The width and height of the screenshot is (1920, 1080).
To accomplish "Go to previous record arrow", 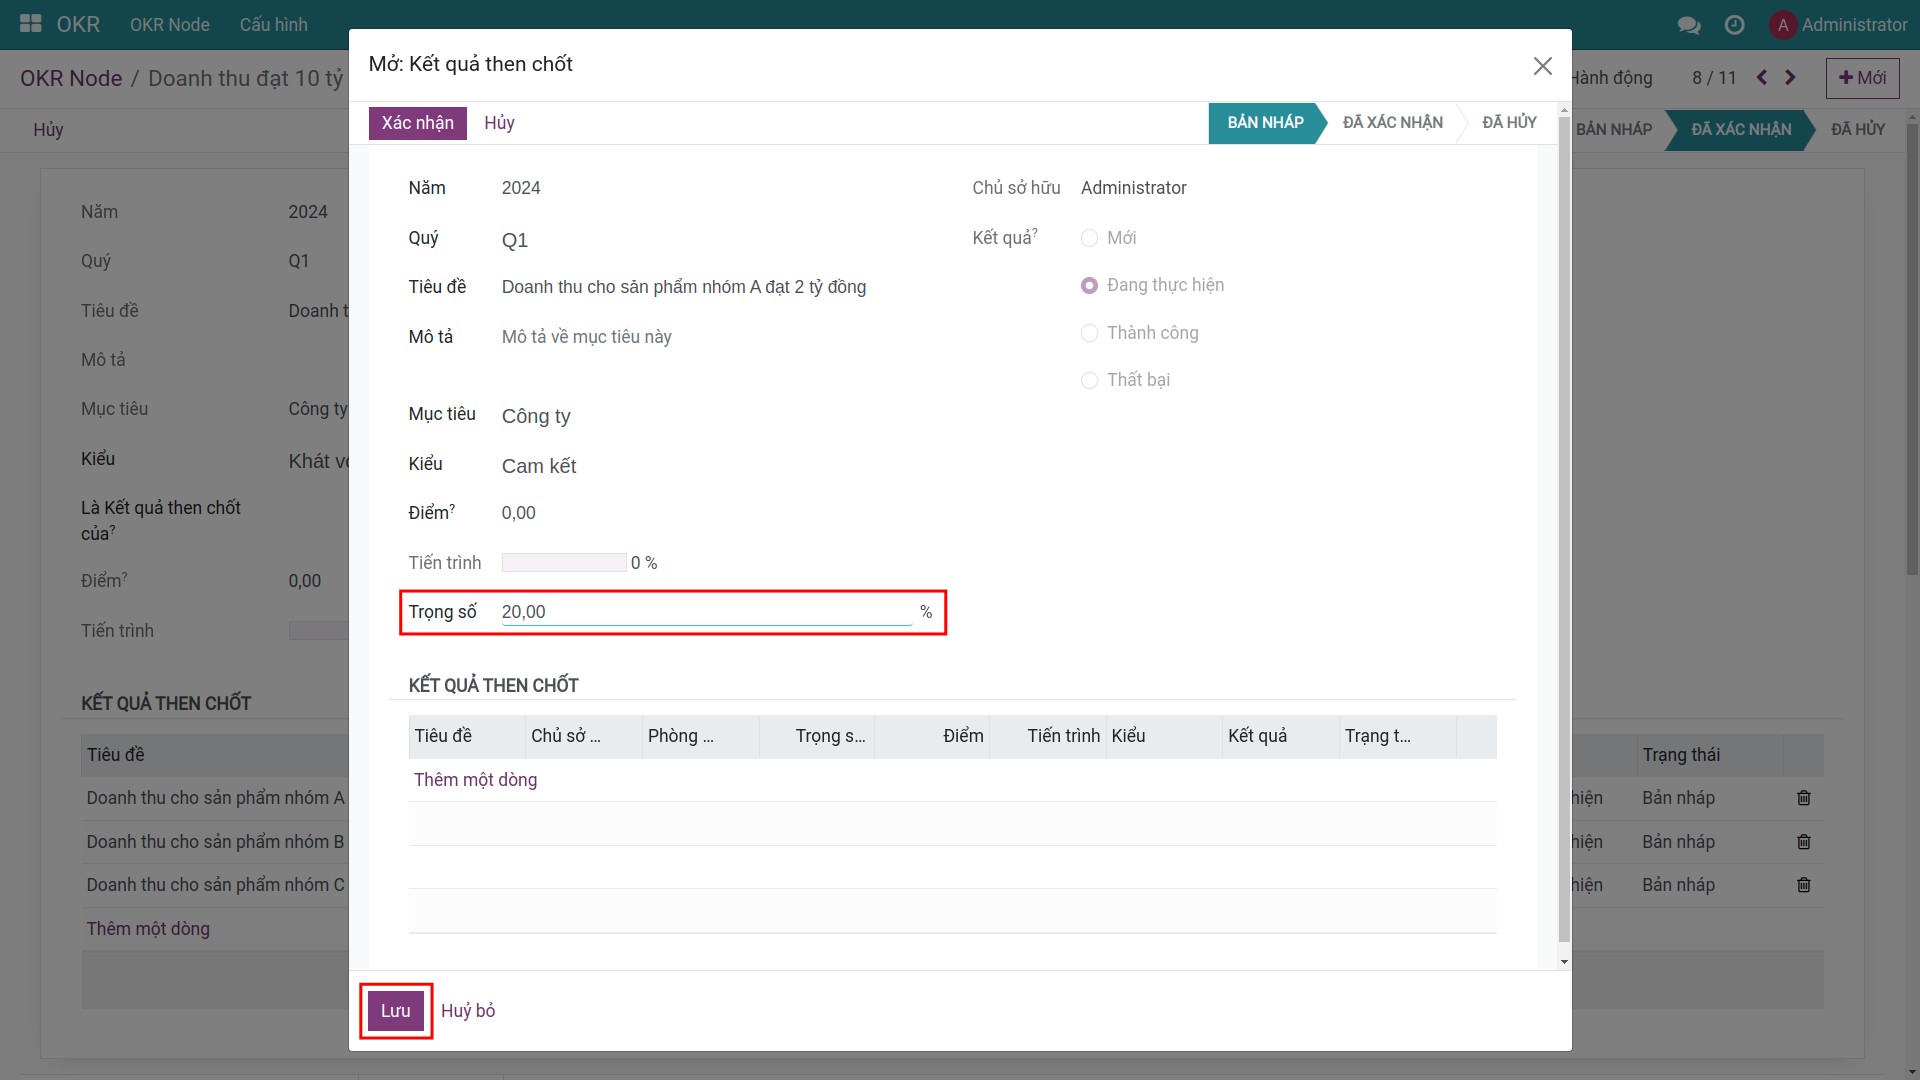I will pos(1762,78).
